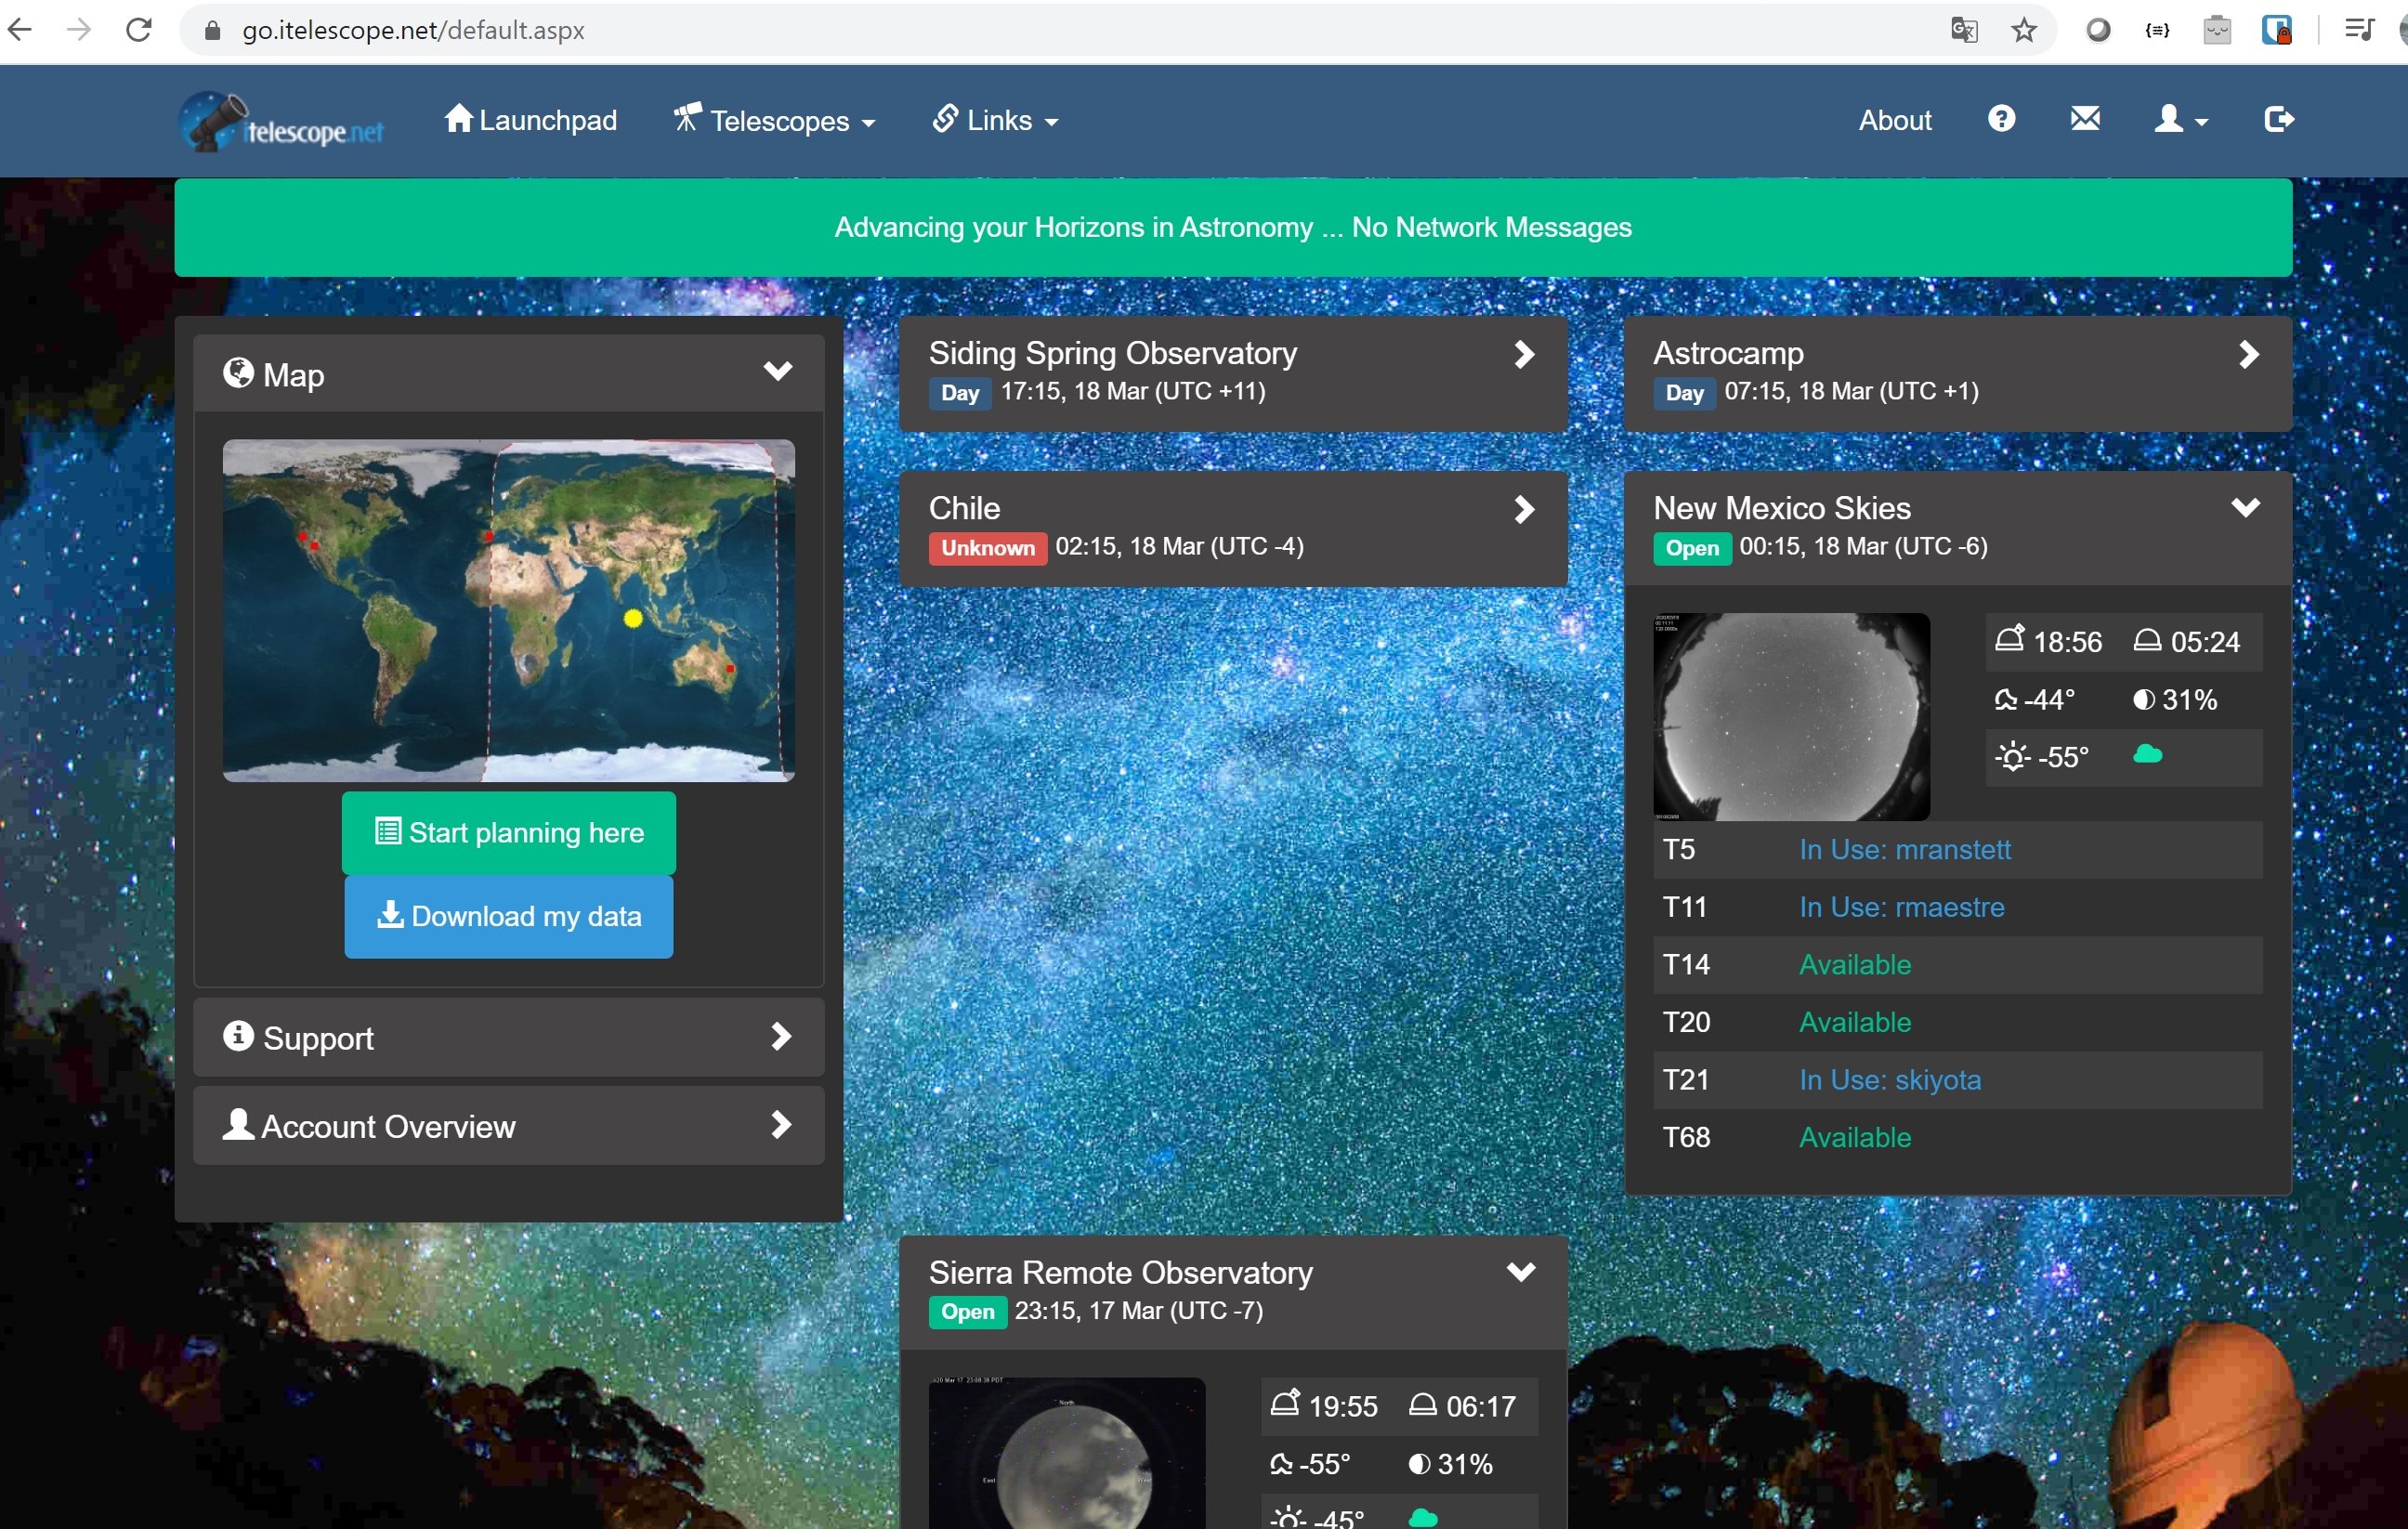Image resolution: width=2408 pixels, height=1529 pixels.
Task: Expand the Support panel
Action: 508,1037
